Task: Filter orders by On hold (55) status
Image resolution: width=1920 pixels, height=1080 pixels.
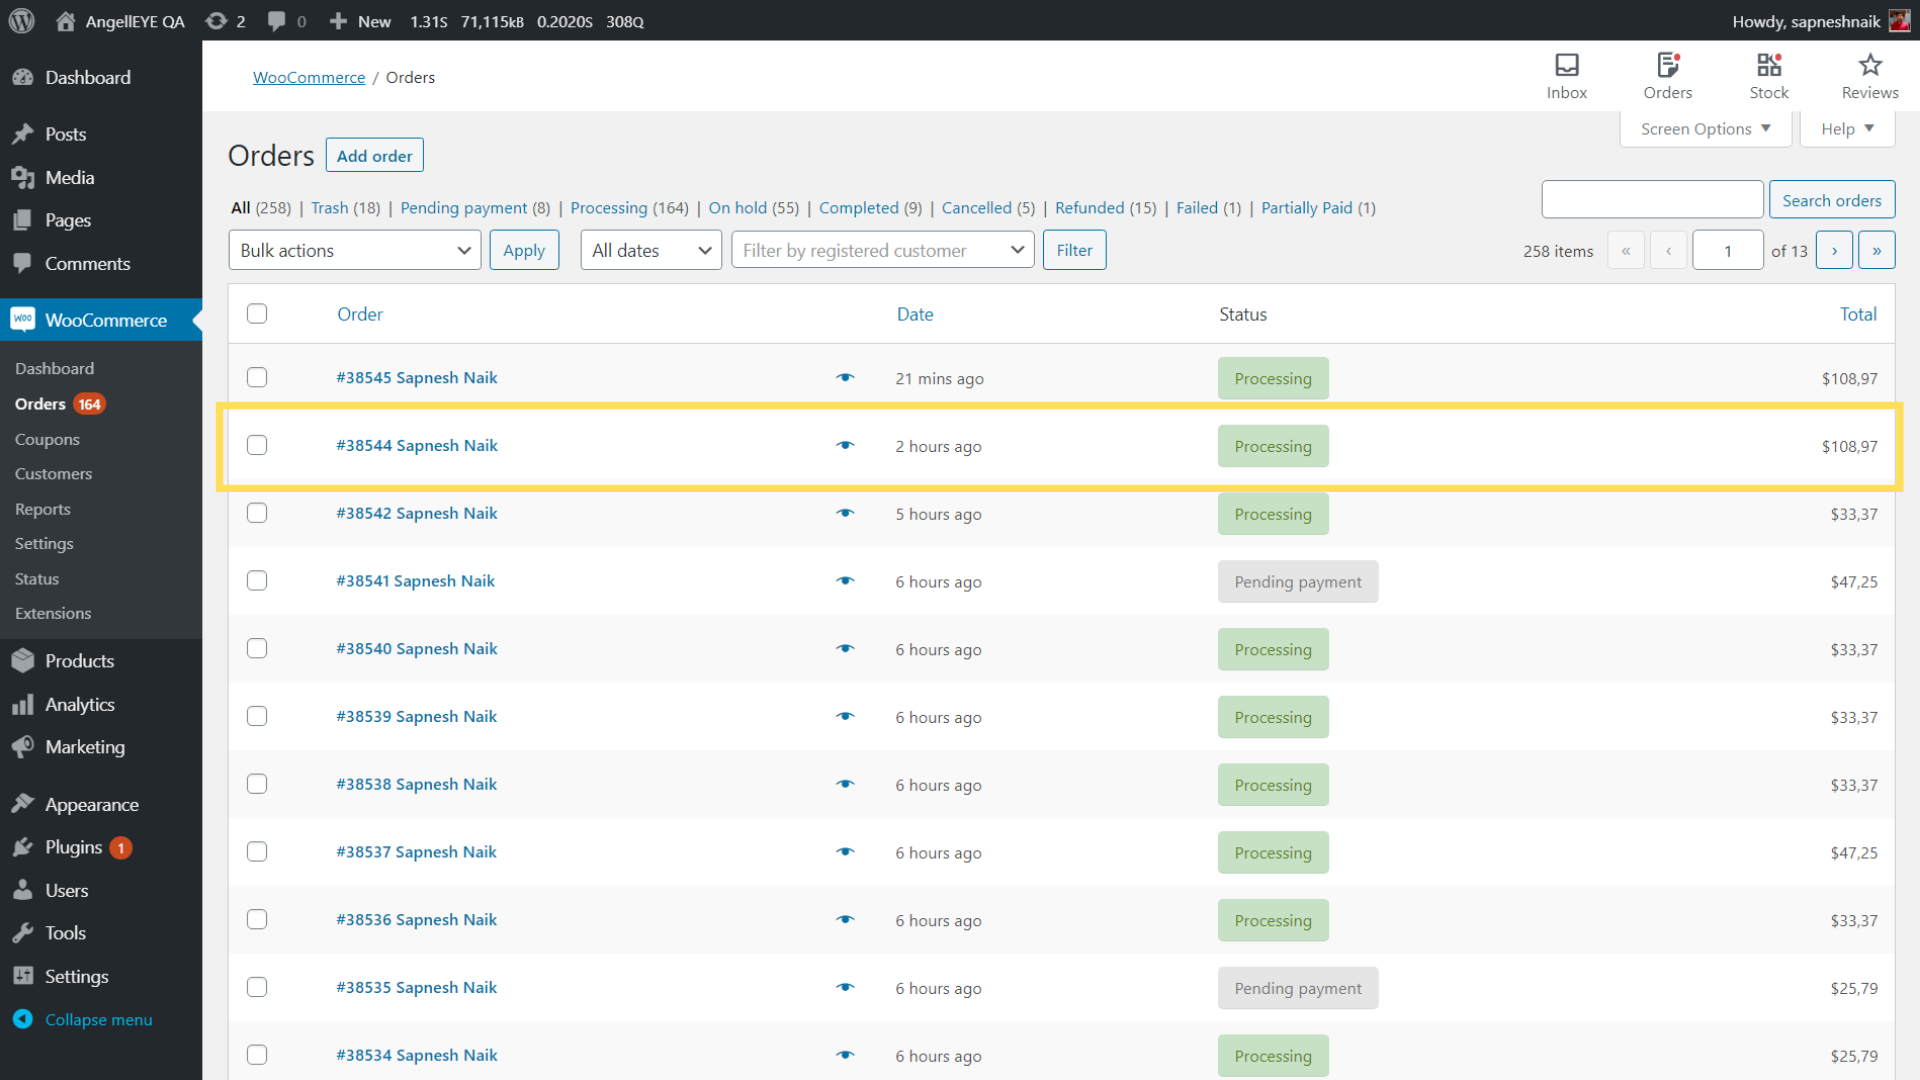Action: coord(753,208)
